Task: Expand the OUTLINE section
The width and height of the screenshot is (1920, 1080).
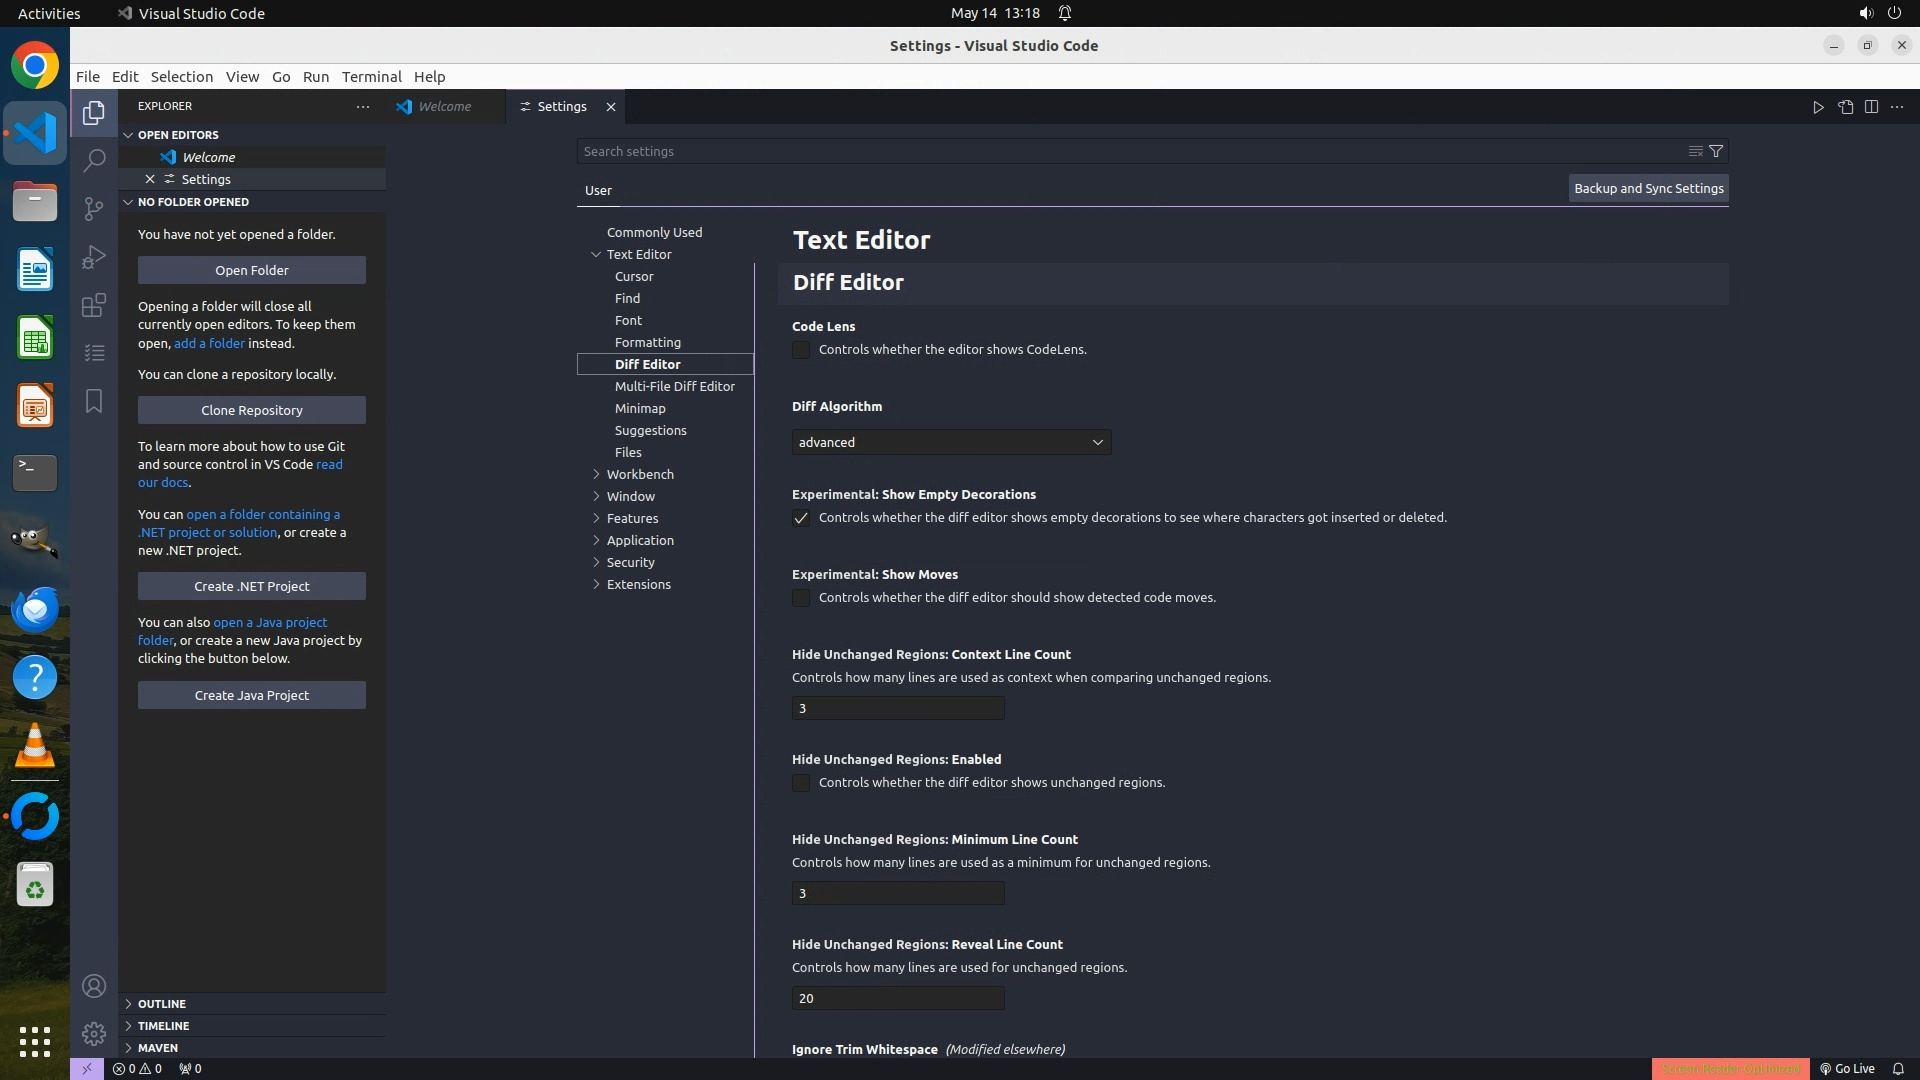Action: point(161,1003)
